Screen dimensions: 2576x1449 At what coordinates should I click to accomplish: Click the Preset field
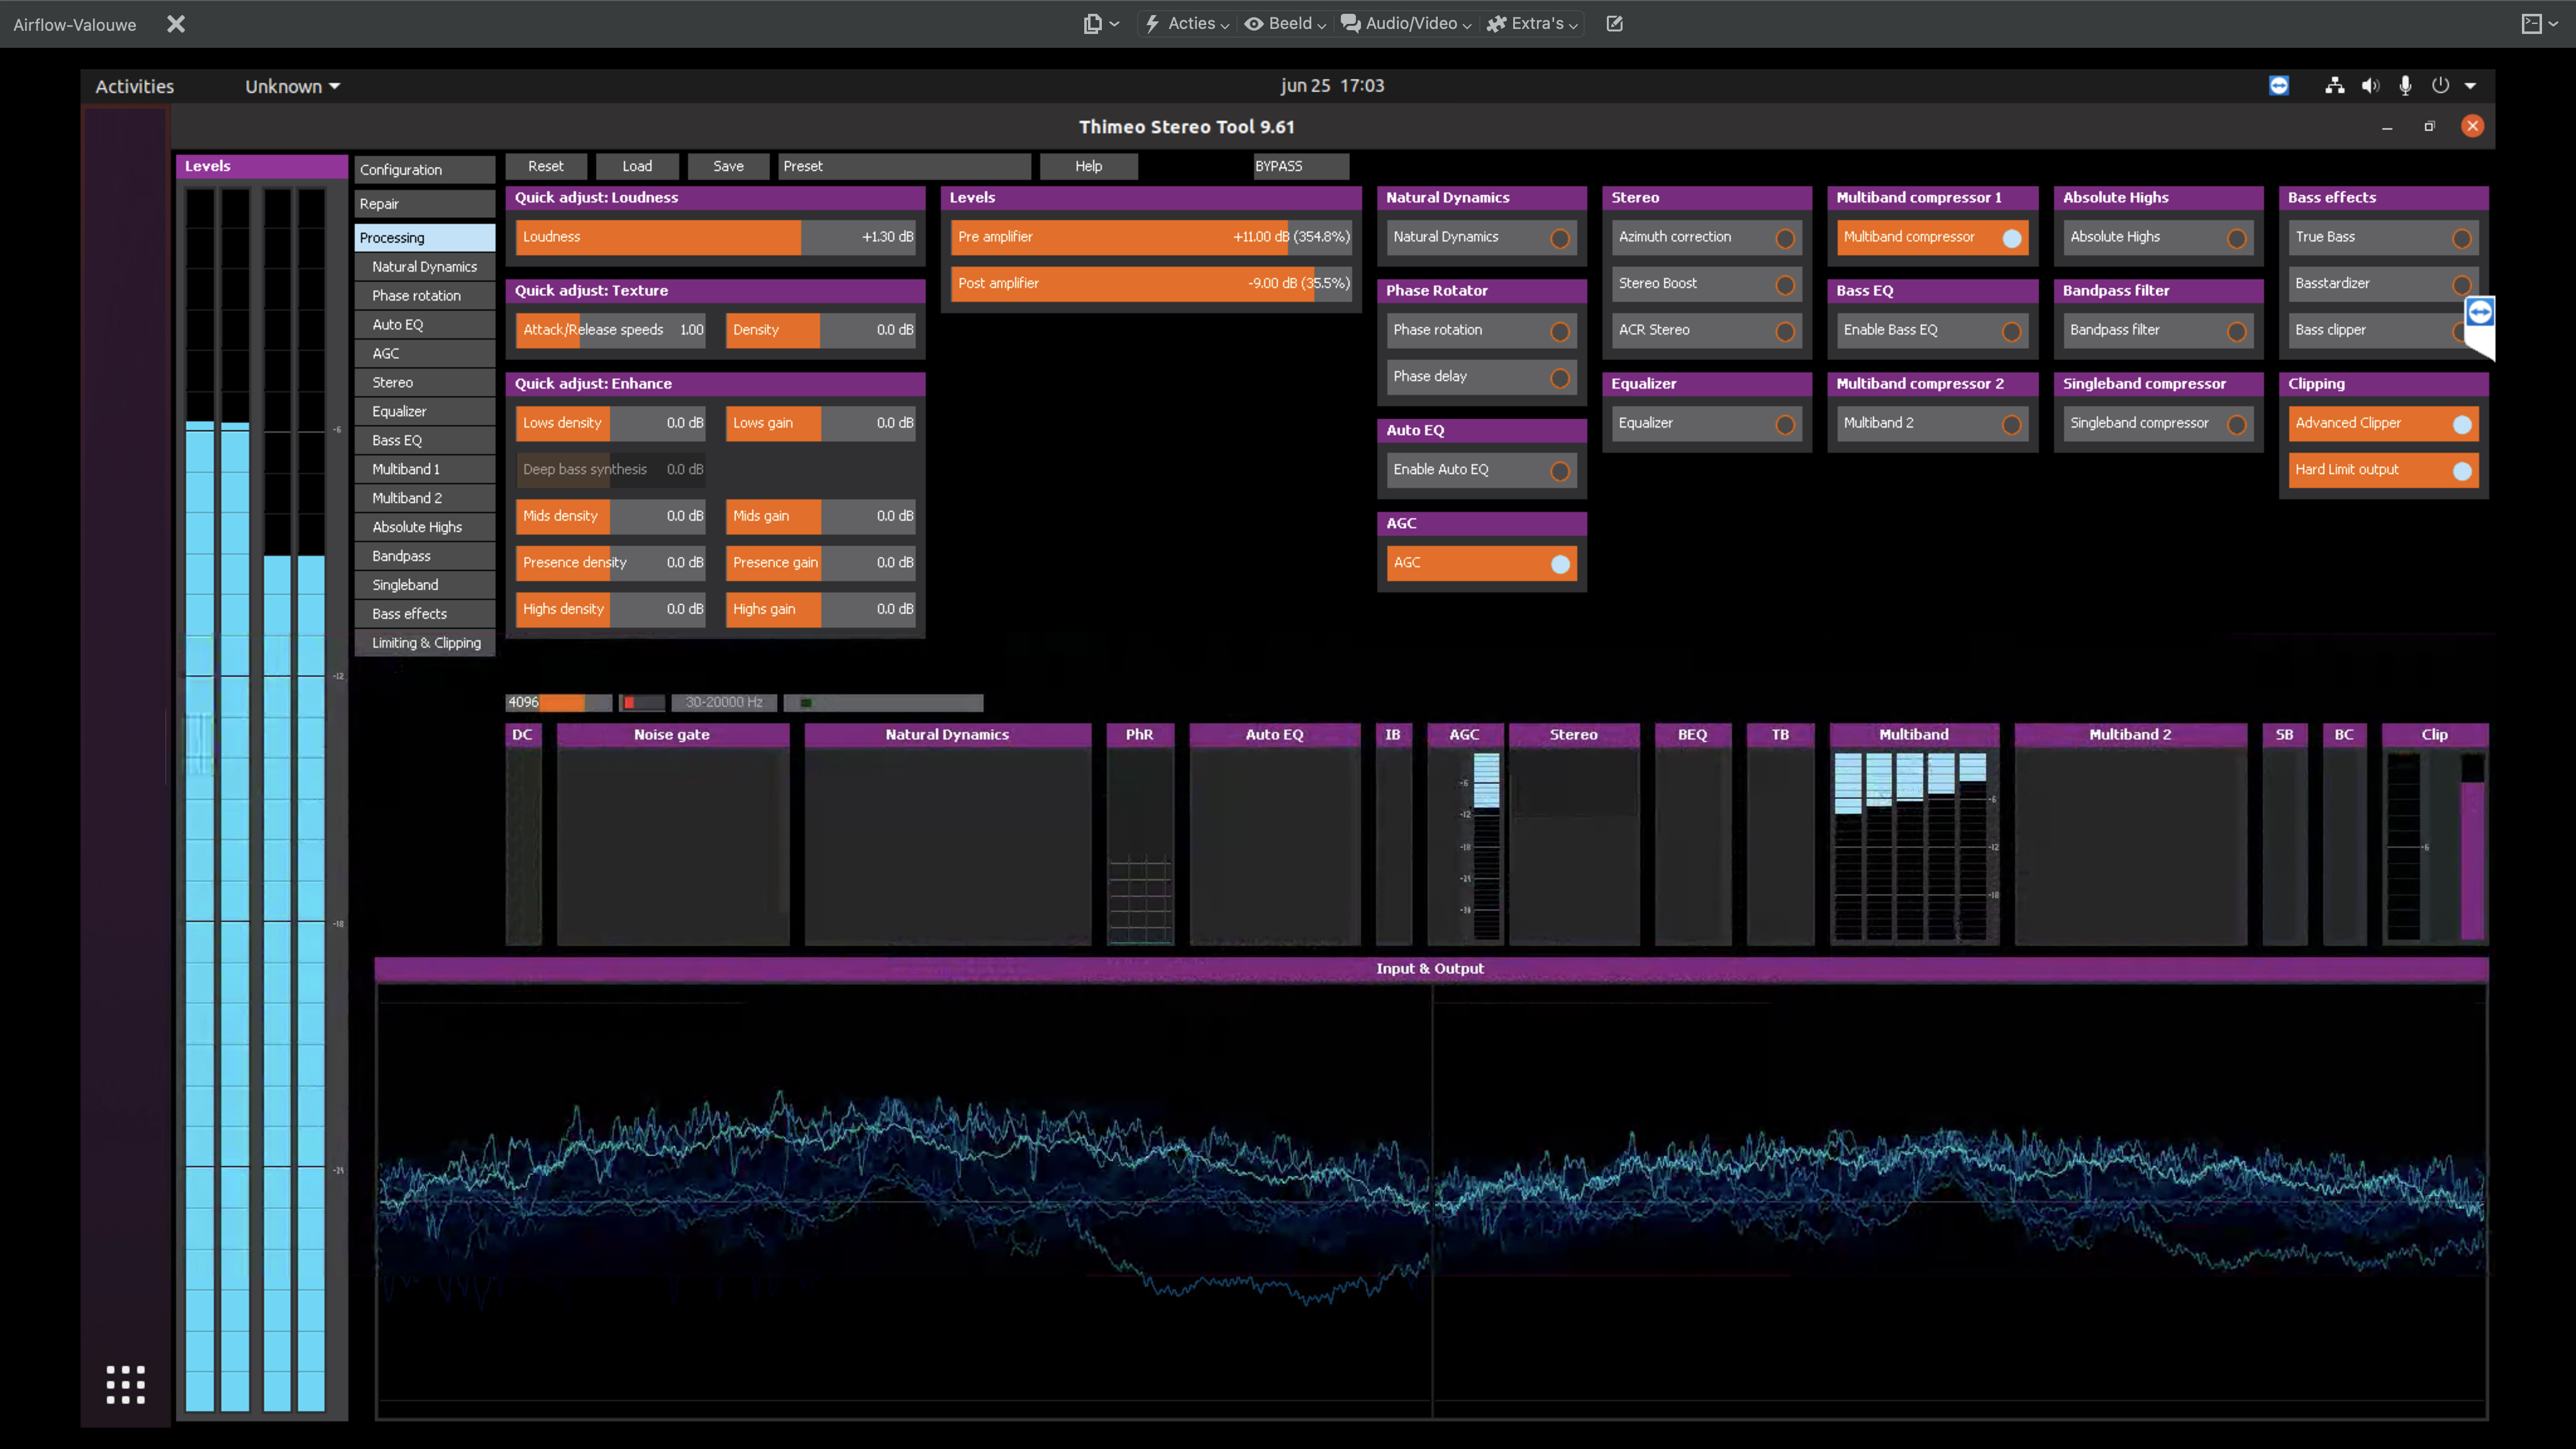coord(904,166)
